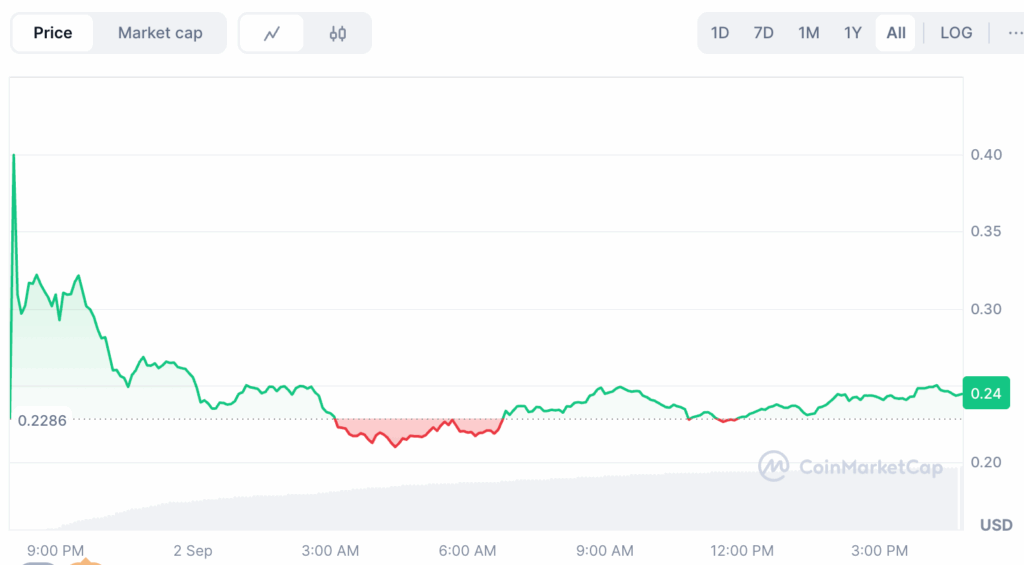Open the more options ellipsis menu

tap(1014, 33)
